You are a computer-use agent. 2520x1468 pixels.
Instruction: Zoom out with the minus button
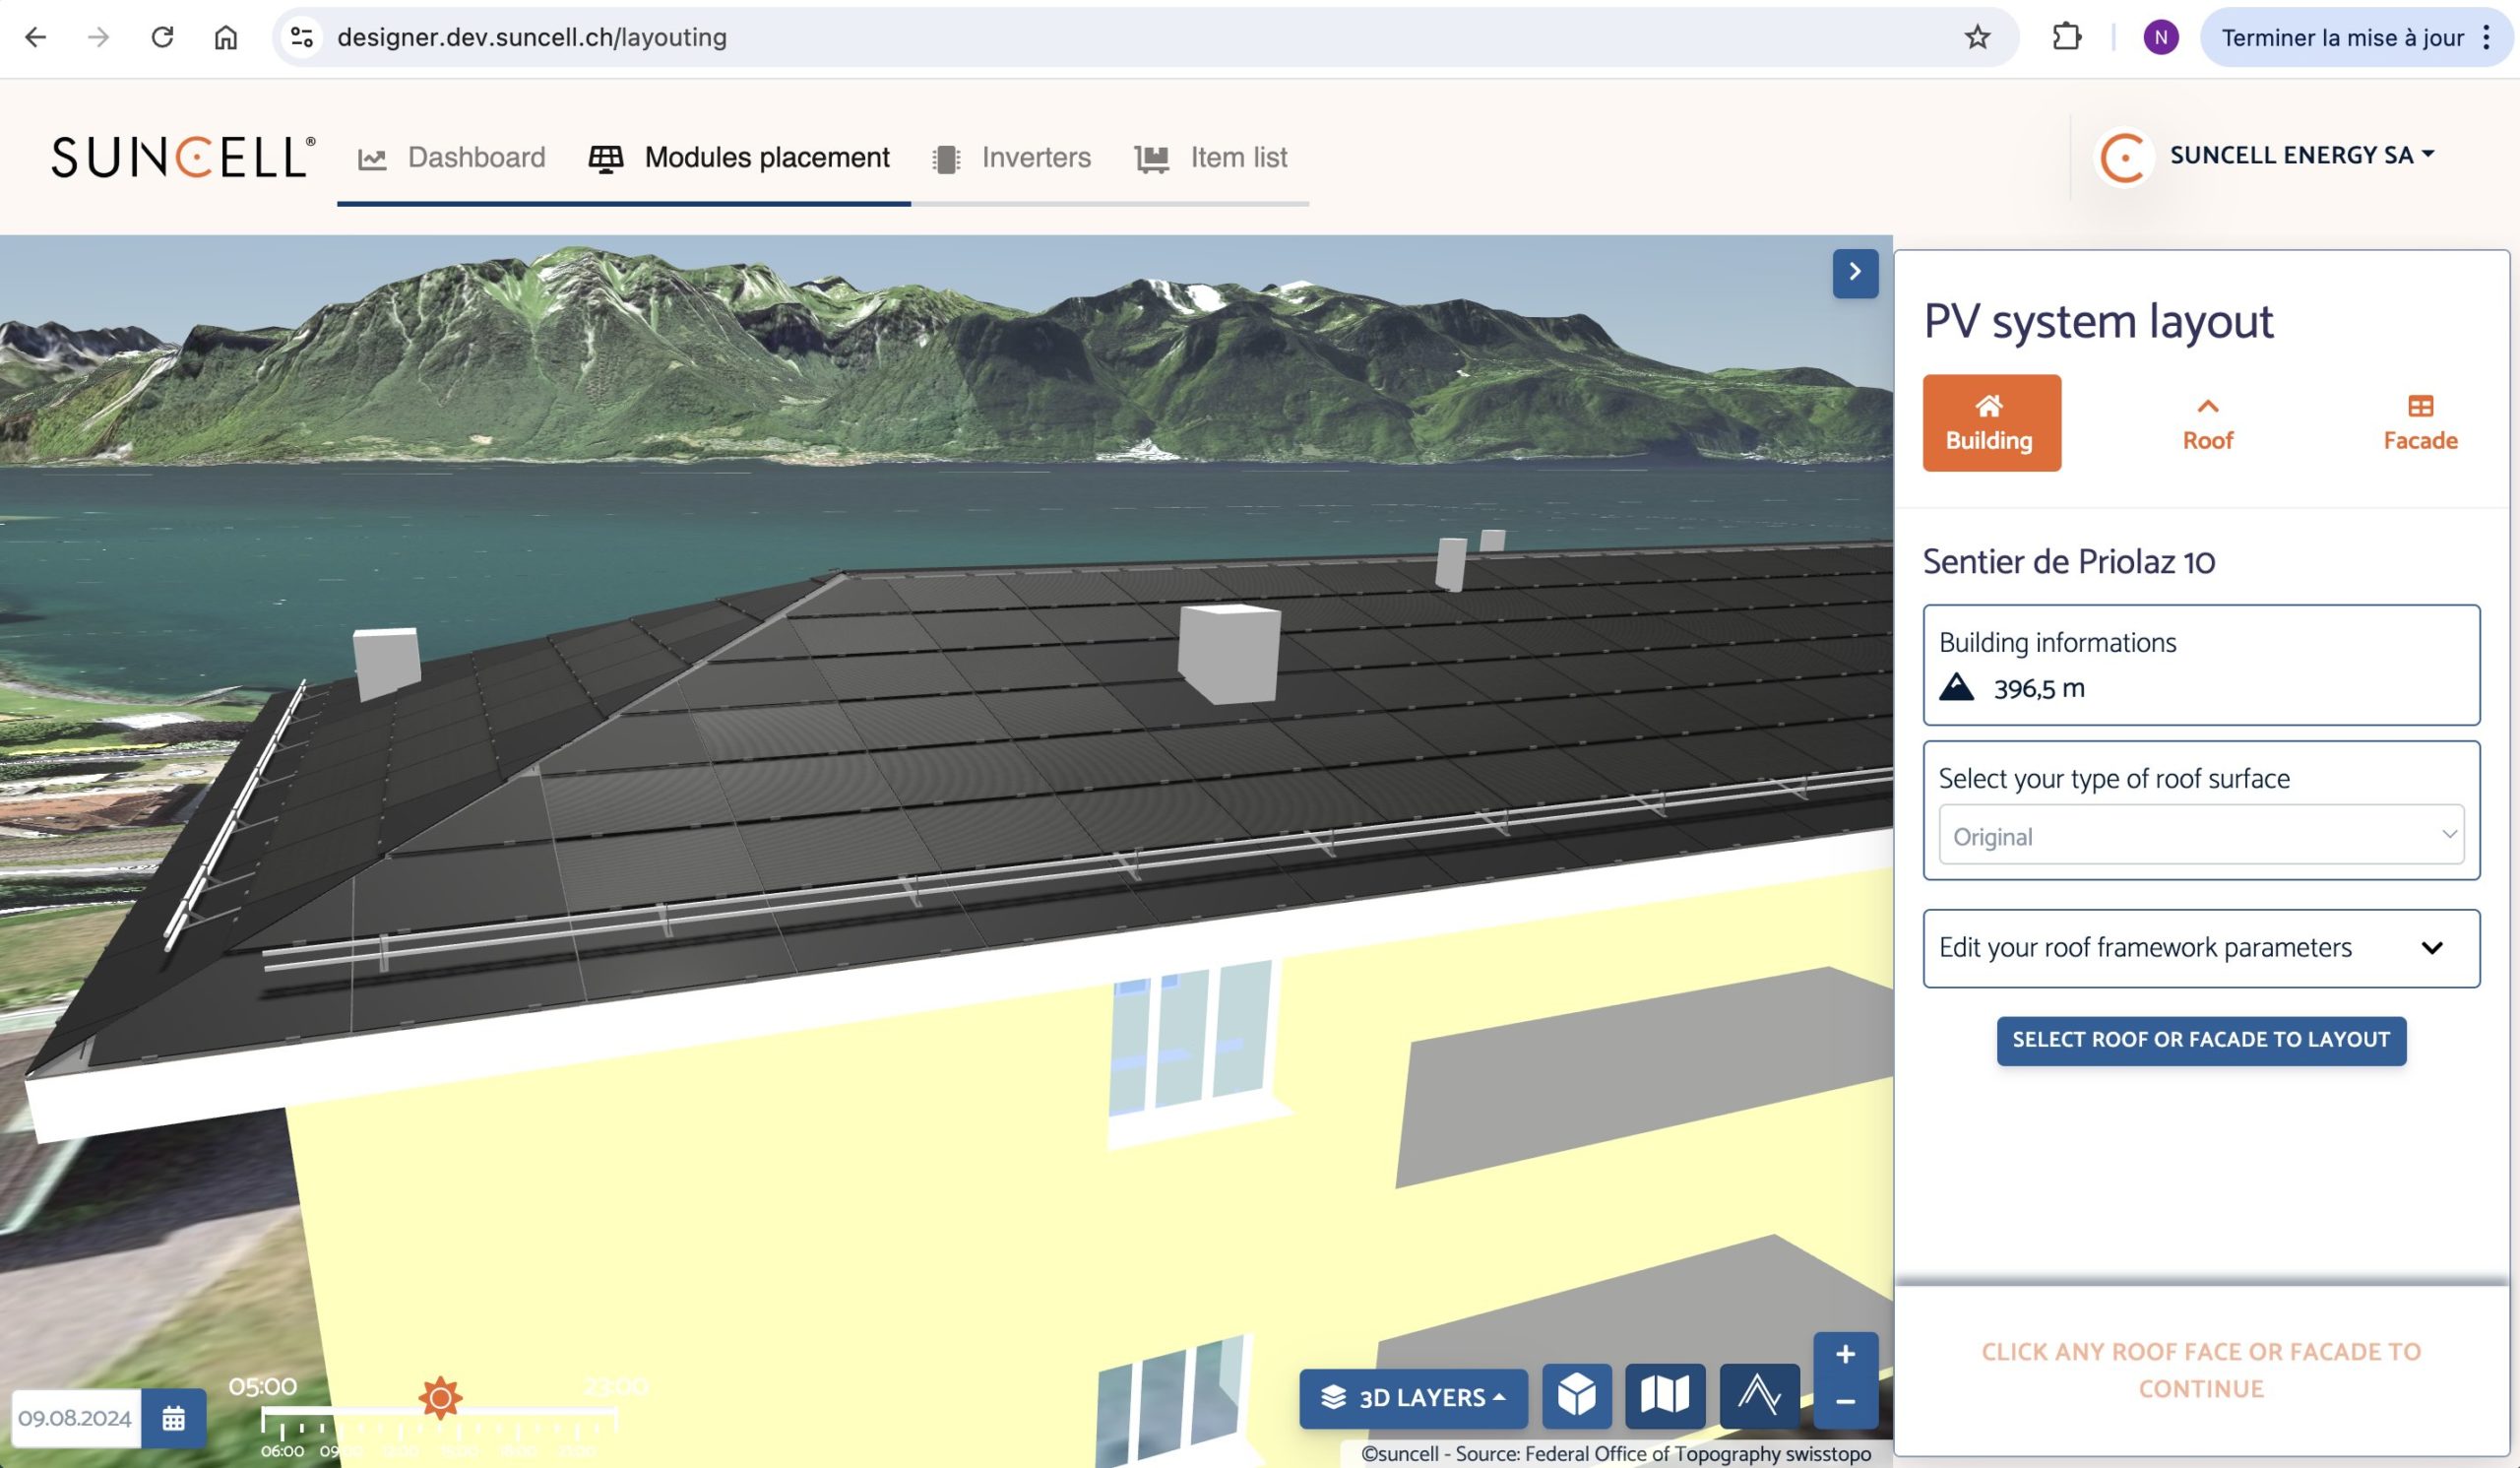[1845, 1402]
